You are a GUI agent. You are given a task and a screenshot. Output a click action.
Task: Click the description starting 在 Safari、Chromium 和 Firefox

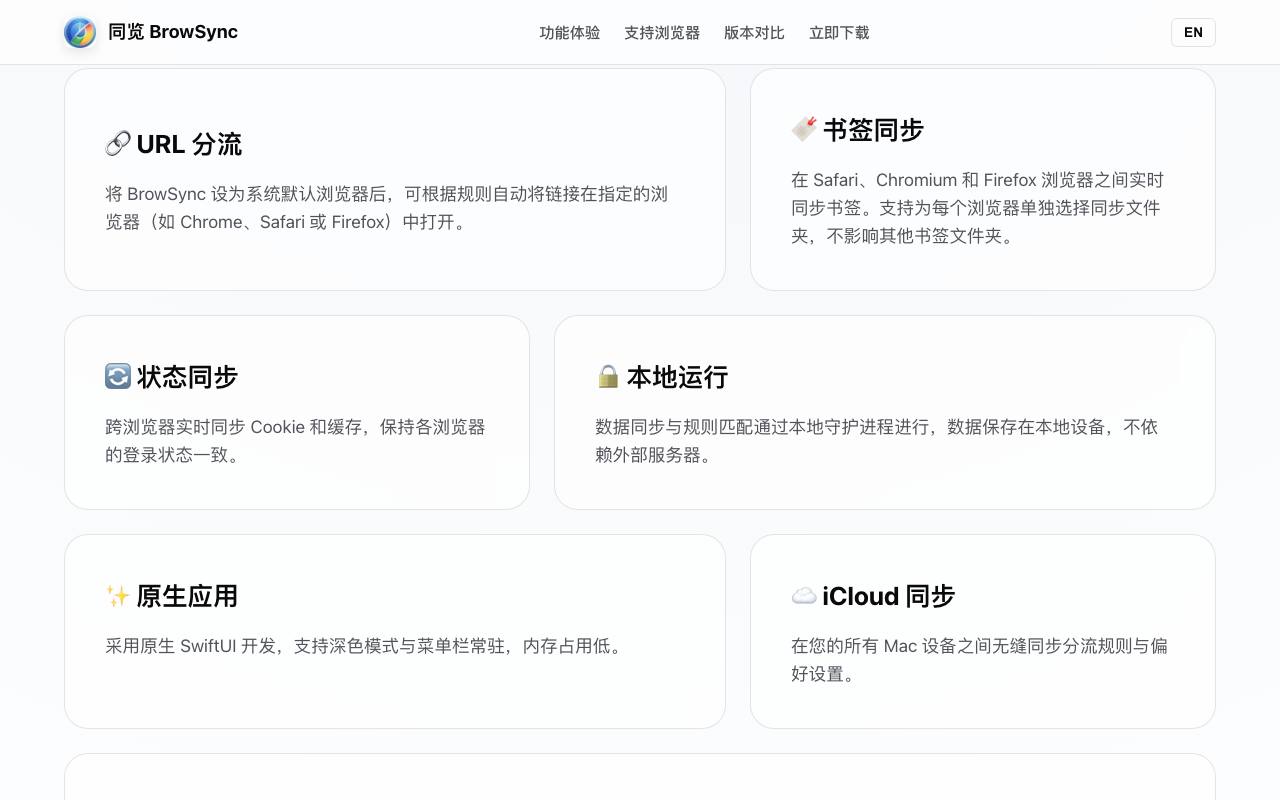click(977, 208)
